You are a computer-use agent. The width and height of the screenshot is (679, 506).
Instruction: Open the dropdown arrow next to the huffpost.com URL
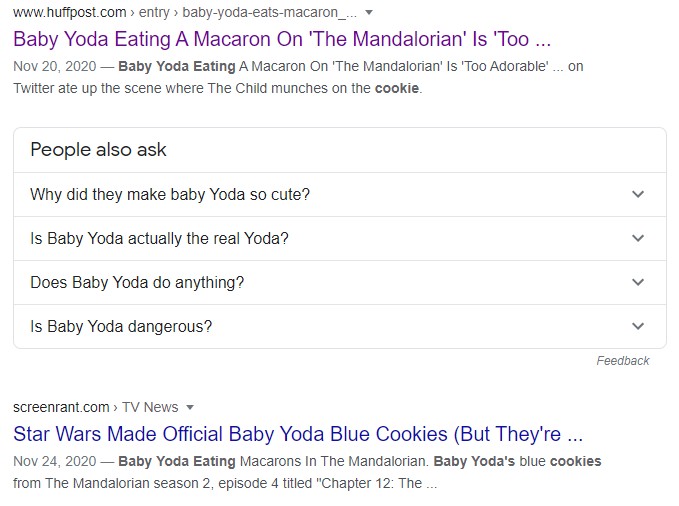(x=370, y=13)
